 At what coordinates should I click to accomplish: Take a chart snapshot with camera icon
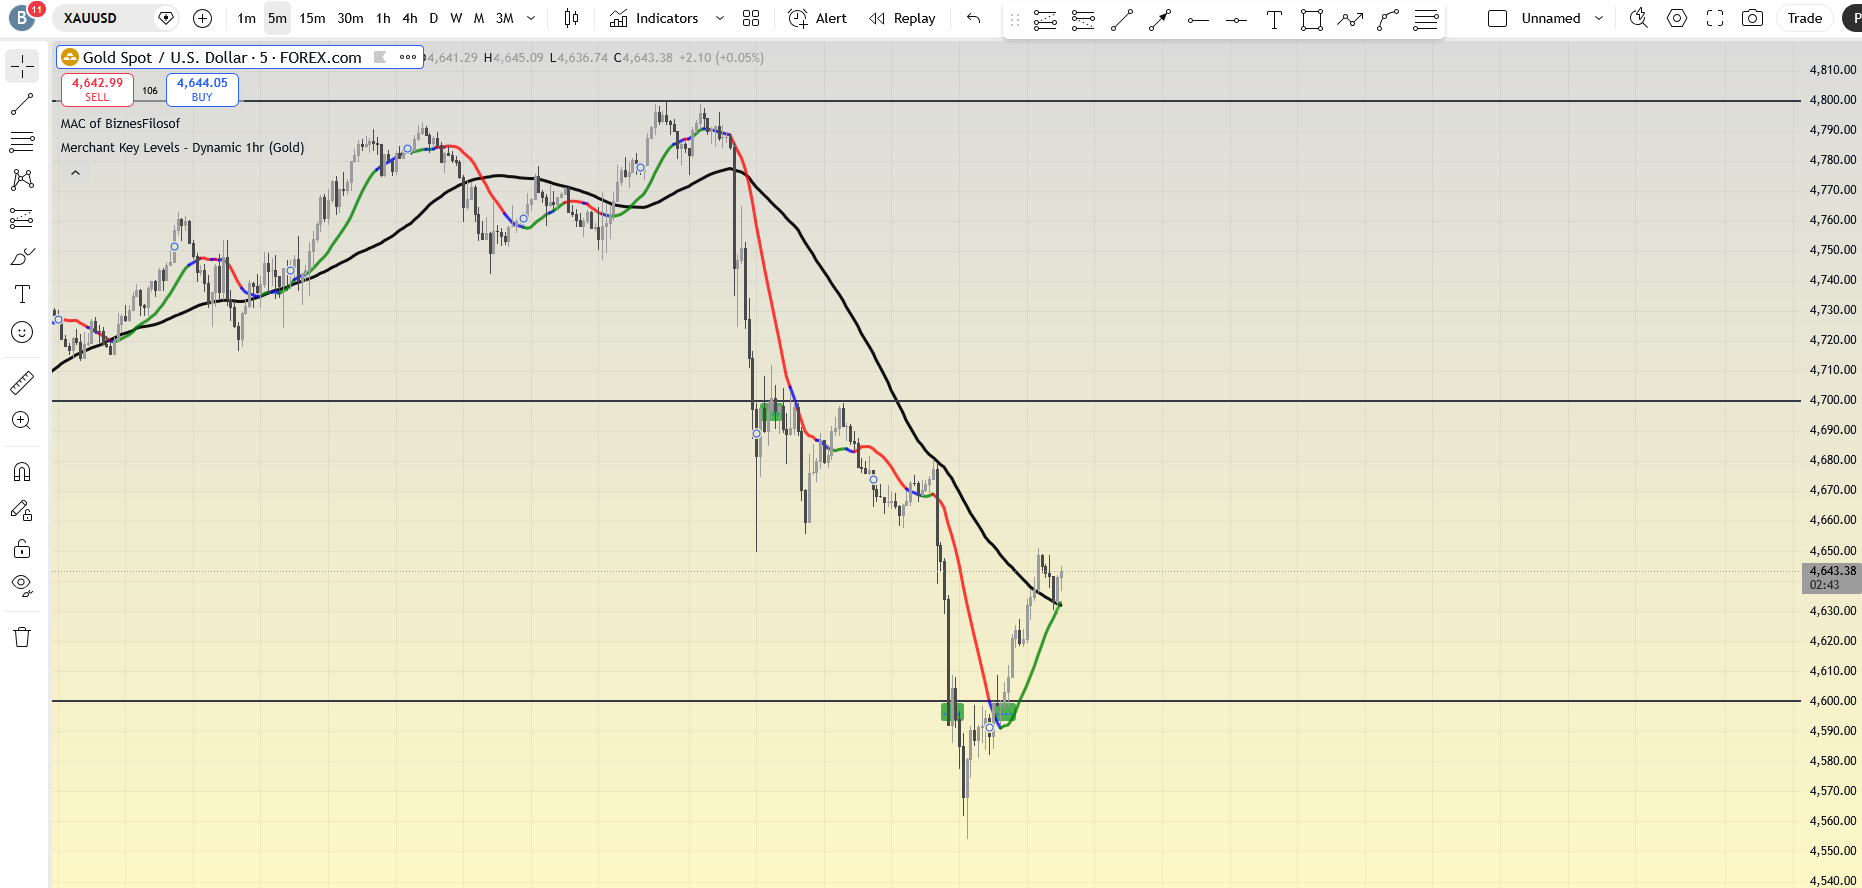[1752, 18]
